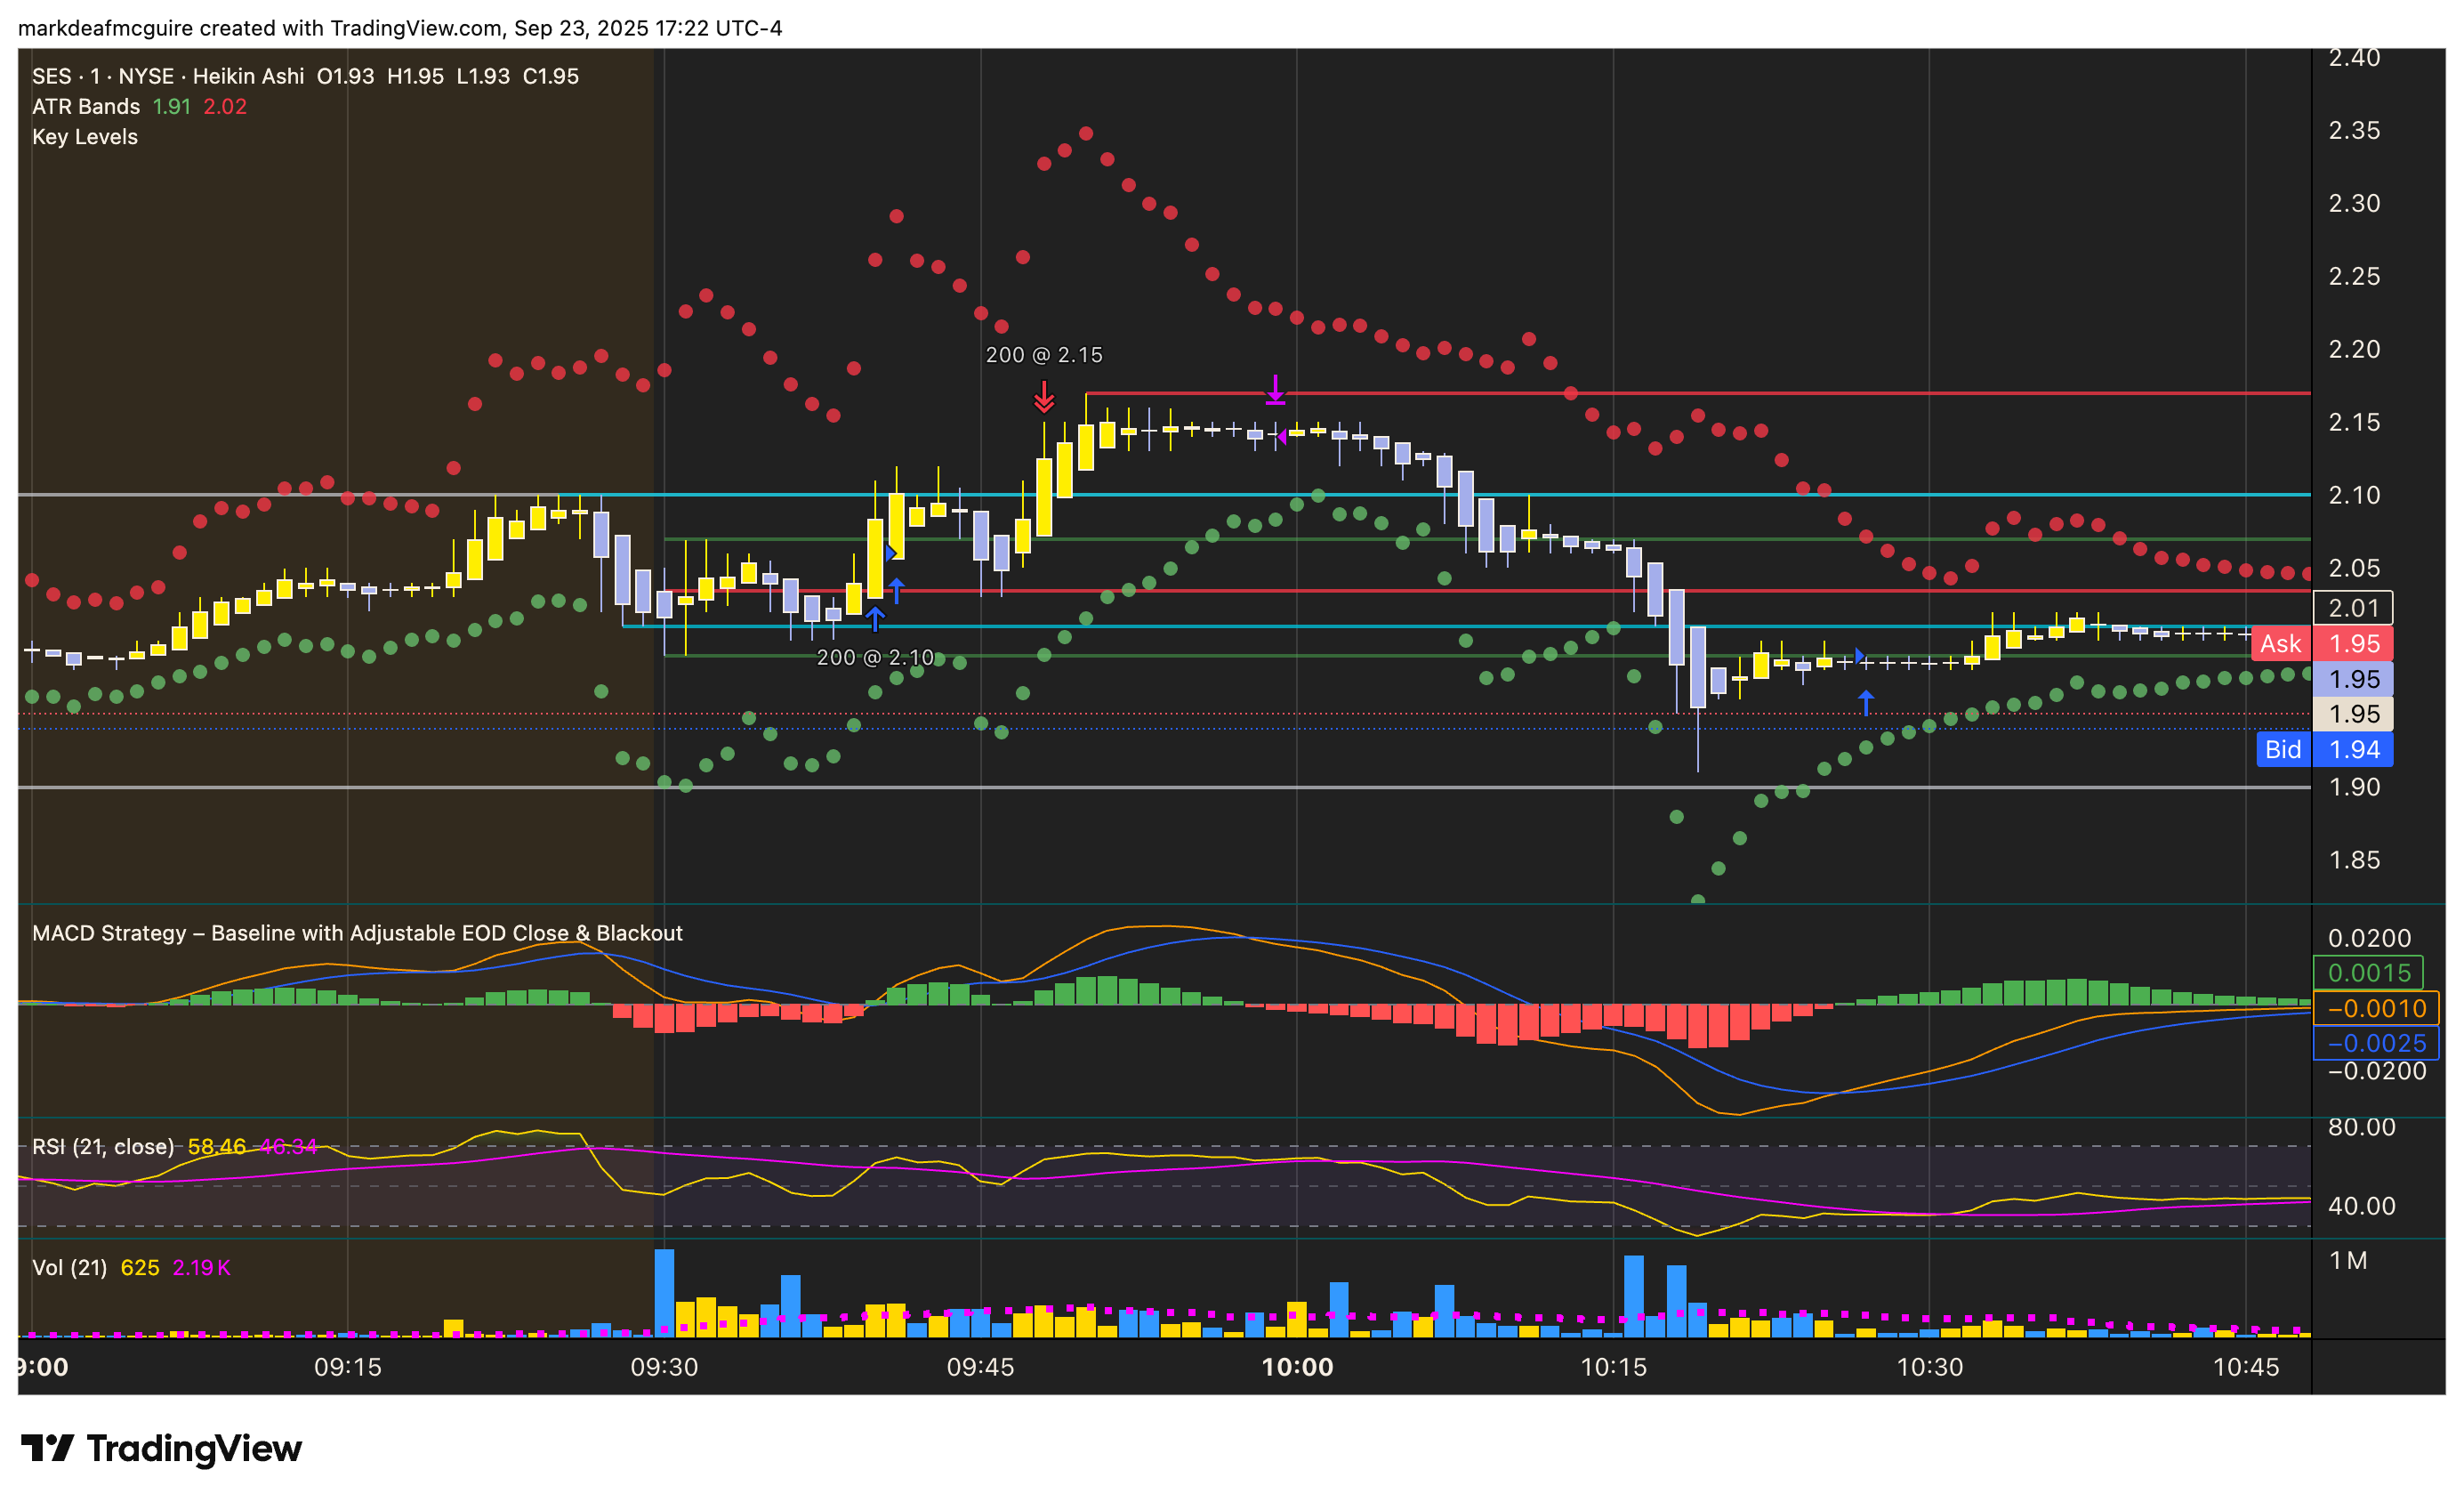Select the ATR Bands indicator legend
This screenshot has height=1502, width=2464.
(x=86, y=107)
